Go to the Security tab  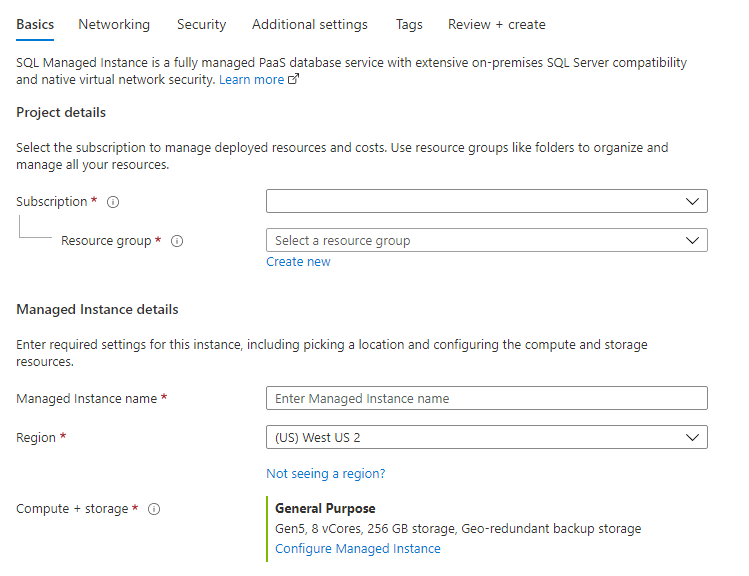201,24
